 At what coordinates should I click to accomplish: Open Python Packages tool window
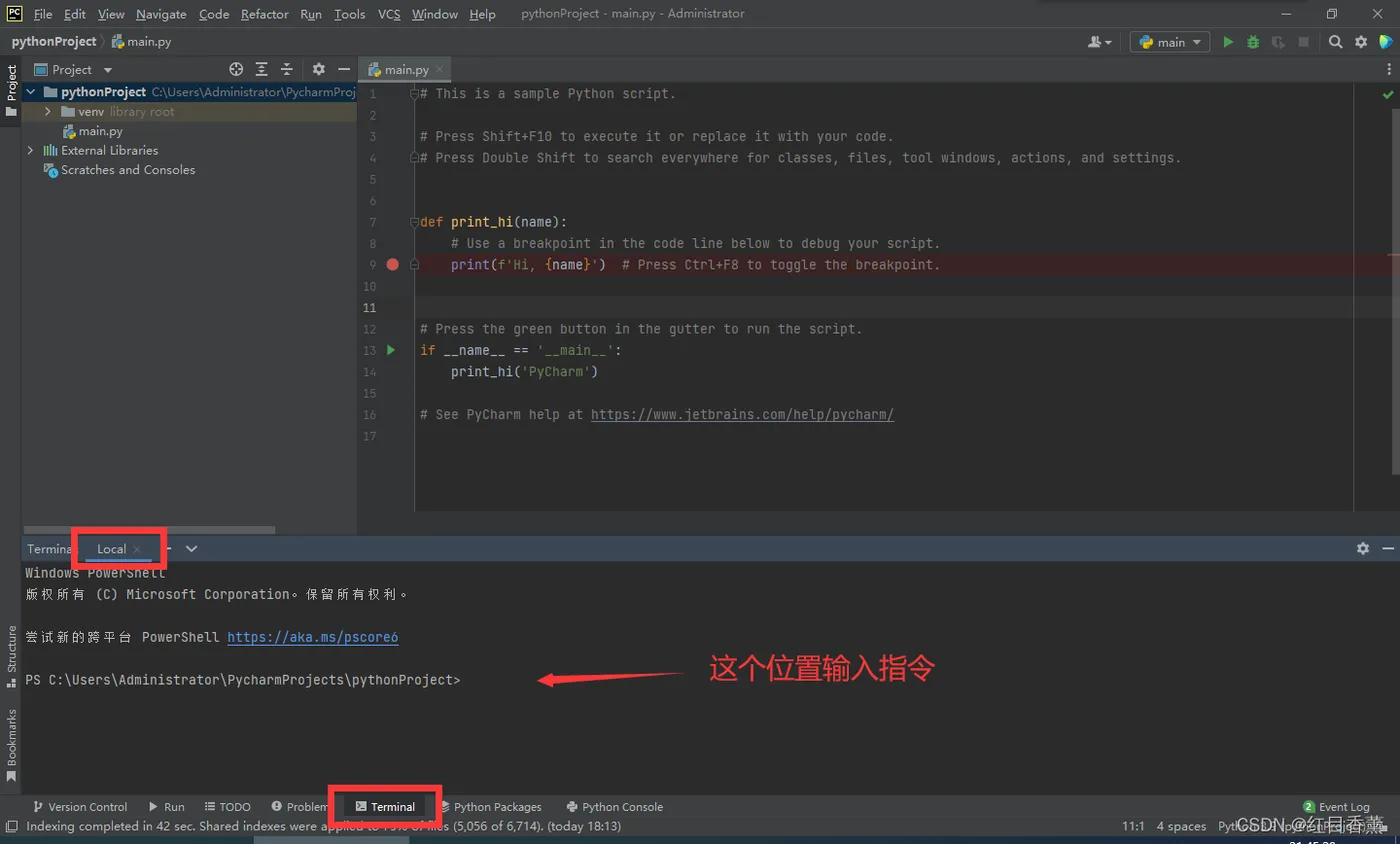coord(490,807)
